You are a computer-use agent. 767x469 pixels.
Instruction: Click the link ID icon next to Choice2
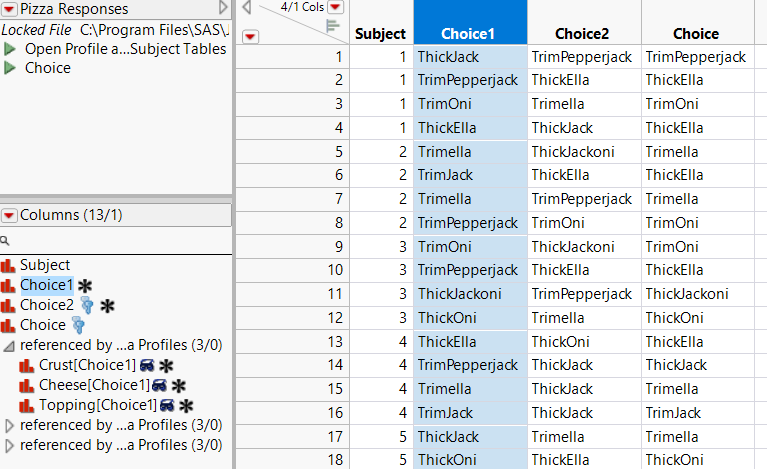tap(87, 305)
